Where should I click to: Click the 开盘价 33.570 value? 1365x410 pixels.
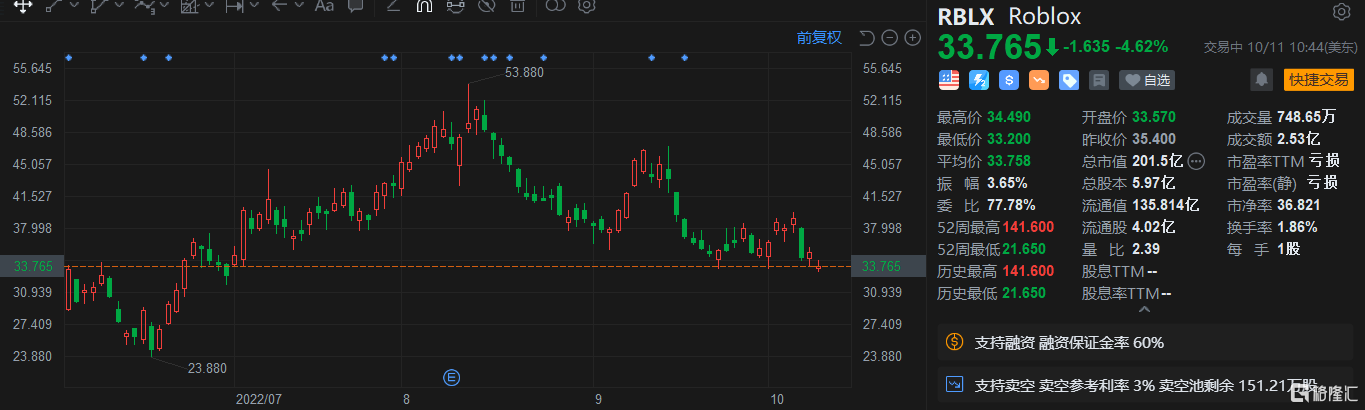(1156, 117)
